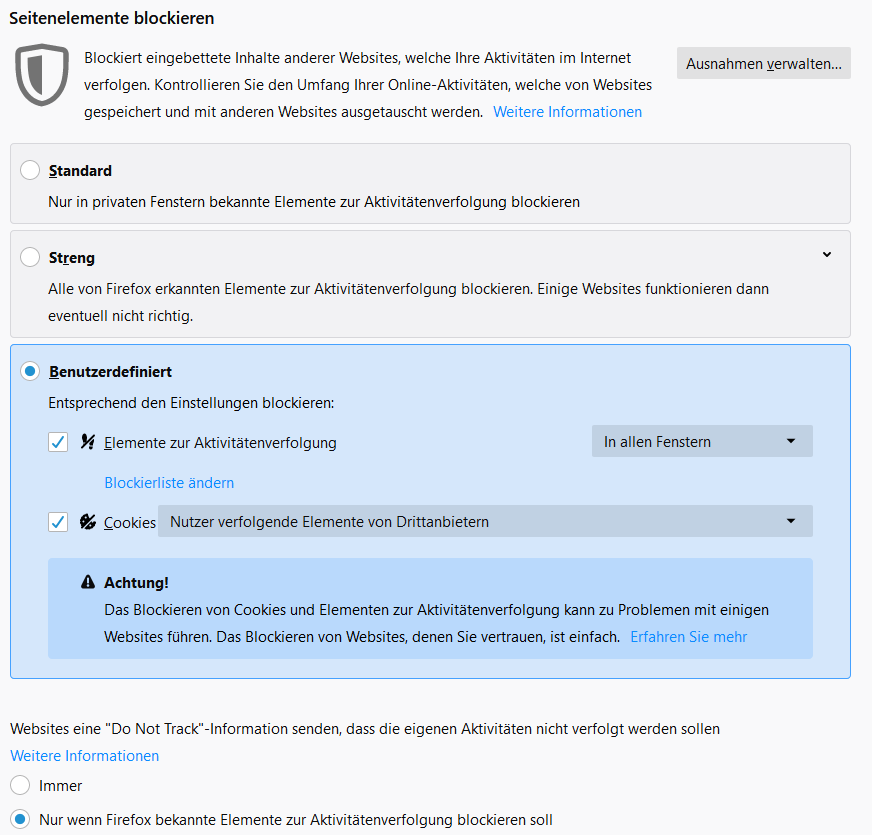Open the Blockierliste ändern link
This screenshot has height=835, width=872.
click(x=169, y=483)
